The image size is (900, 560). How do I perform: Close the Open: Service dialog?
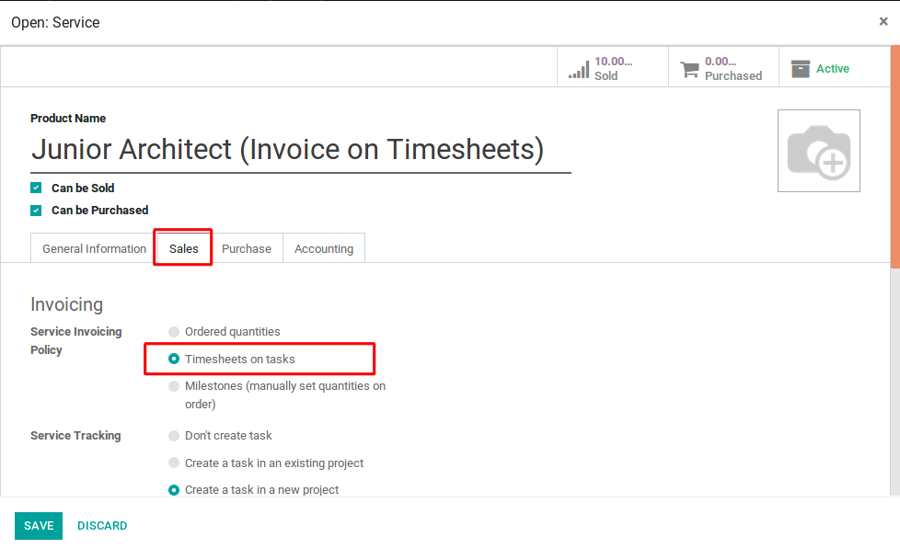883,21
